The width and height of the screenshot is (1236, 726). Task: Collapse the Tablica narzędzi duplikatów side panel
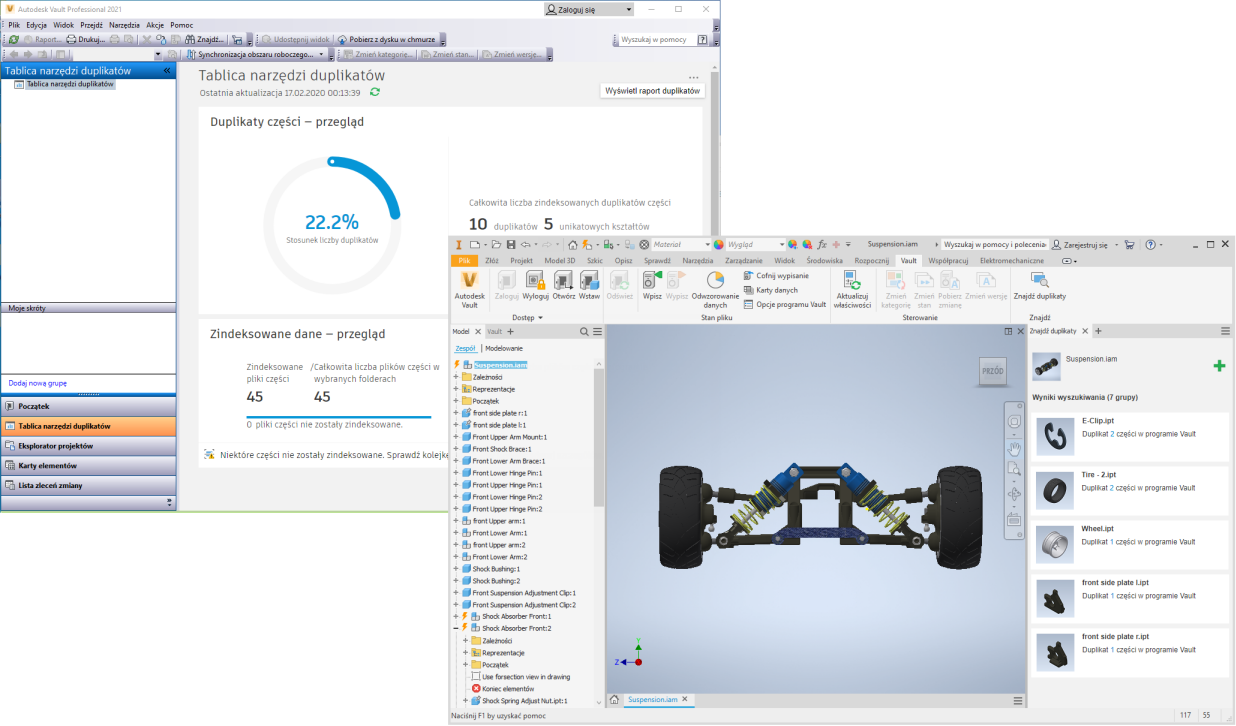tap(167, 71)
